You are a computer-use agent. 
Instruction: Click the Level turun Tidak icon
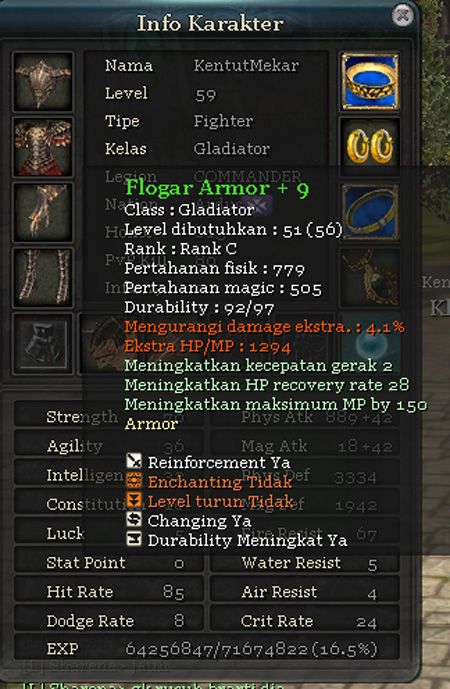[x=134, y=500]
